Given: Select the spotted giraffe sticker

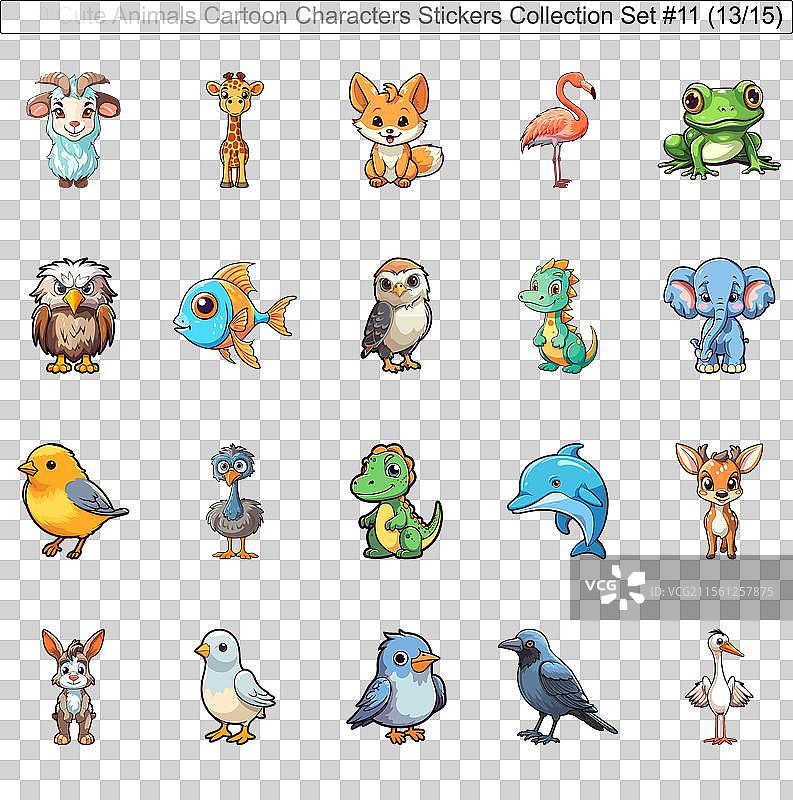Looking at the screenshot, I should click(x=234, y=129).
